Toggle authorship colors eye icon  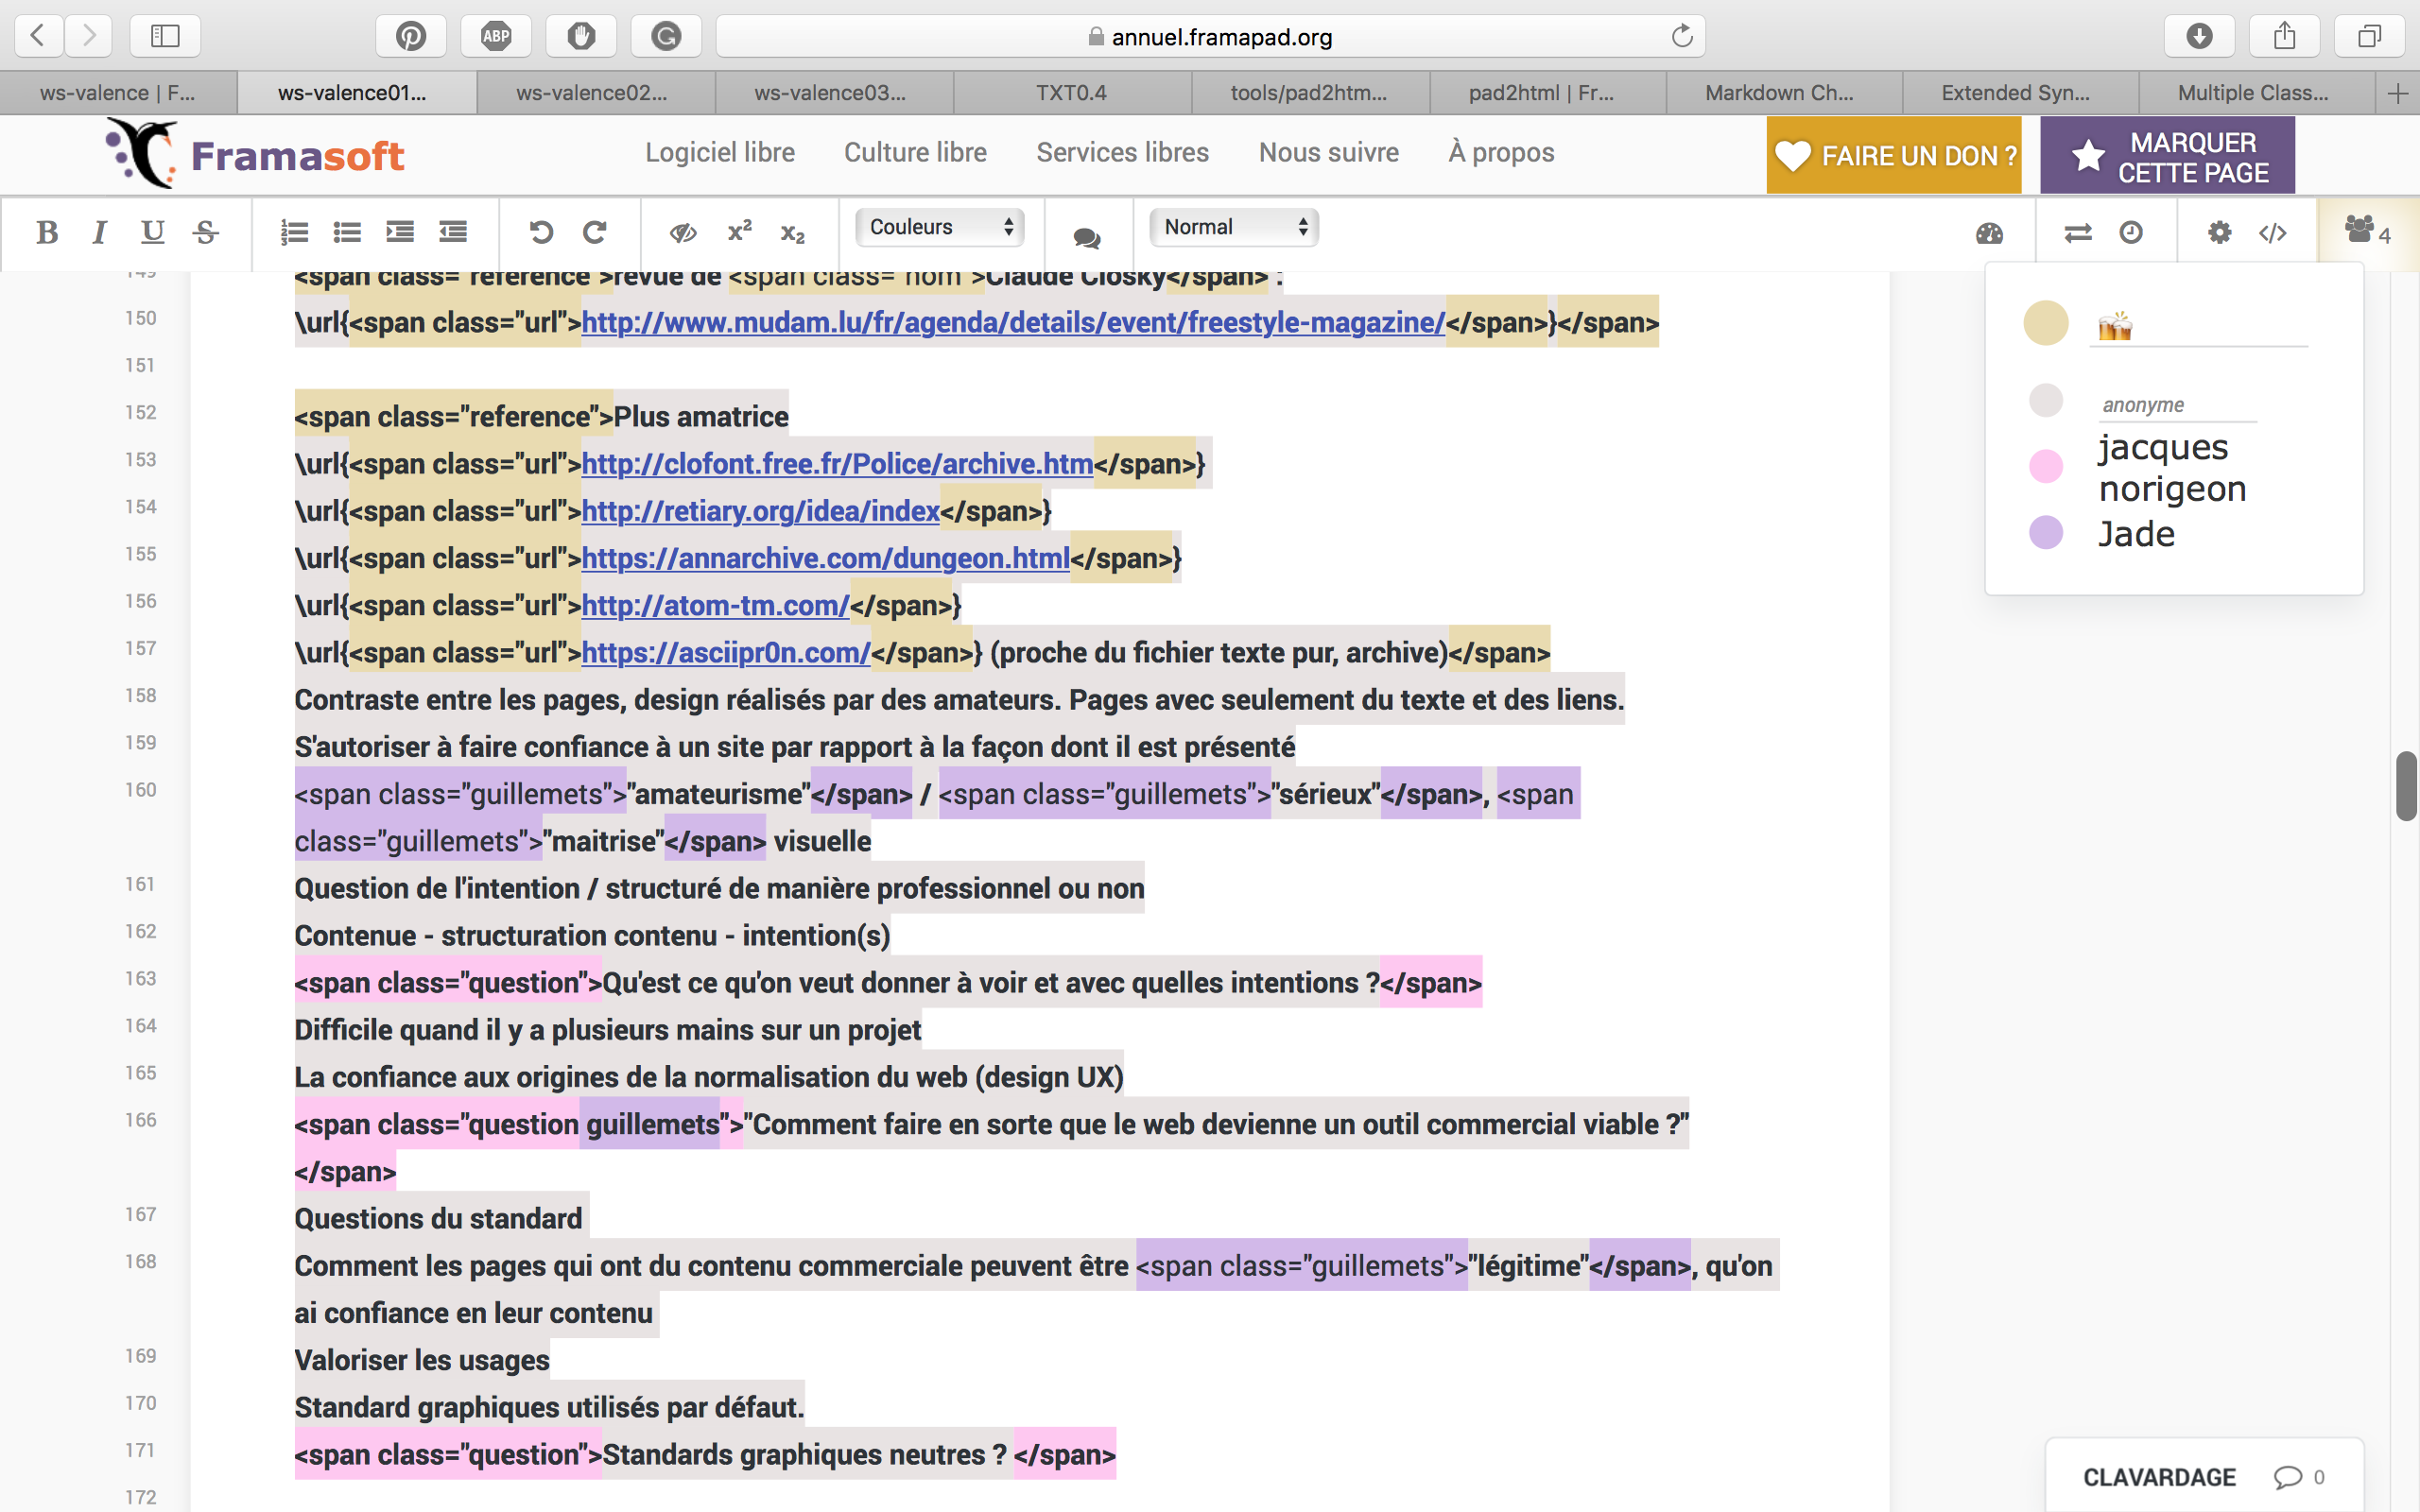[683, 232]
